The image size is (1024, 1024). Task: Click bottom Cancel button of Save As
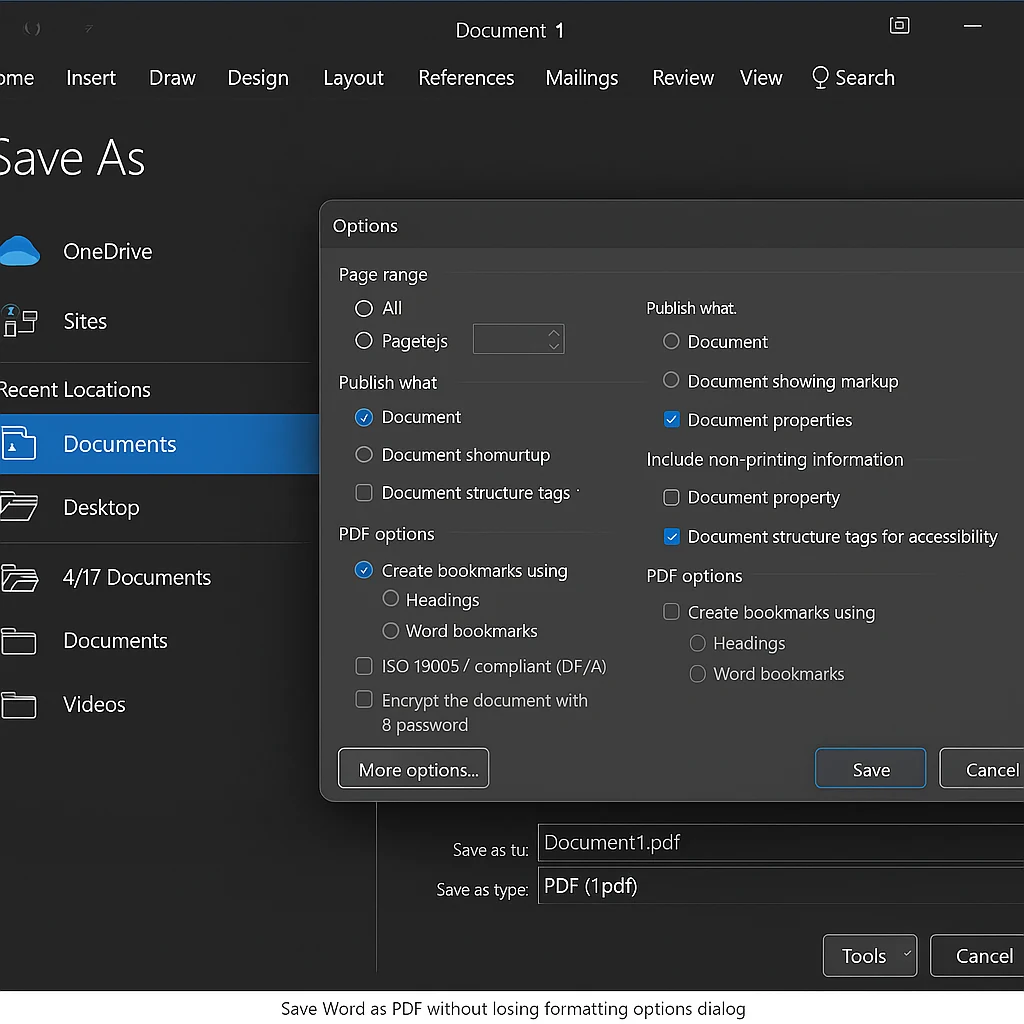(x=977, y=955)
